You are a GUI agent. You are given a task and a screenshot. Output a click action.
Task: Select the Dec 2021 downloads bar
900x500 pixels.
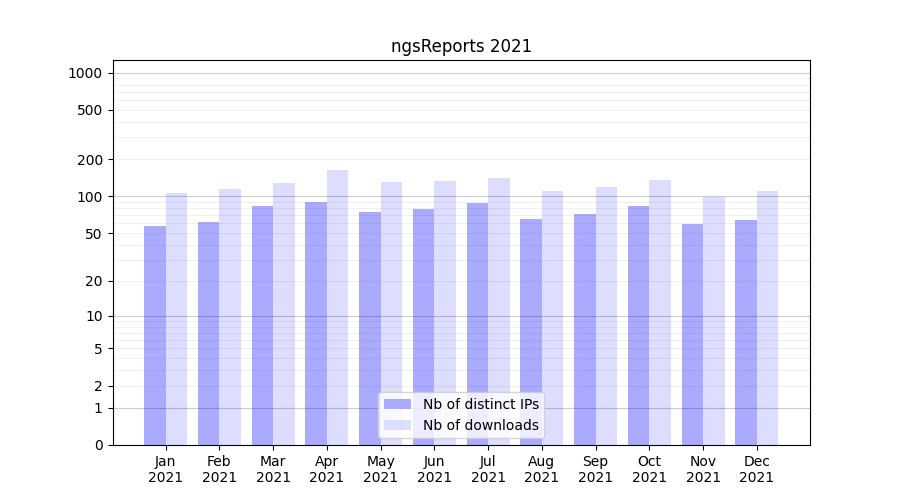[x=767, y=318]
